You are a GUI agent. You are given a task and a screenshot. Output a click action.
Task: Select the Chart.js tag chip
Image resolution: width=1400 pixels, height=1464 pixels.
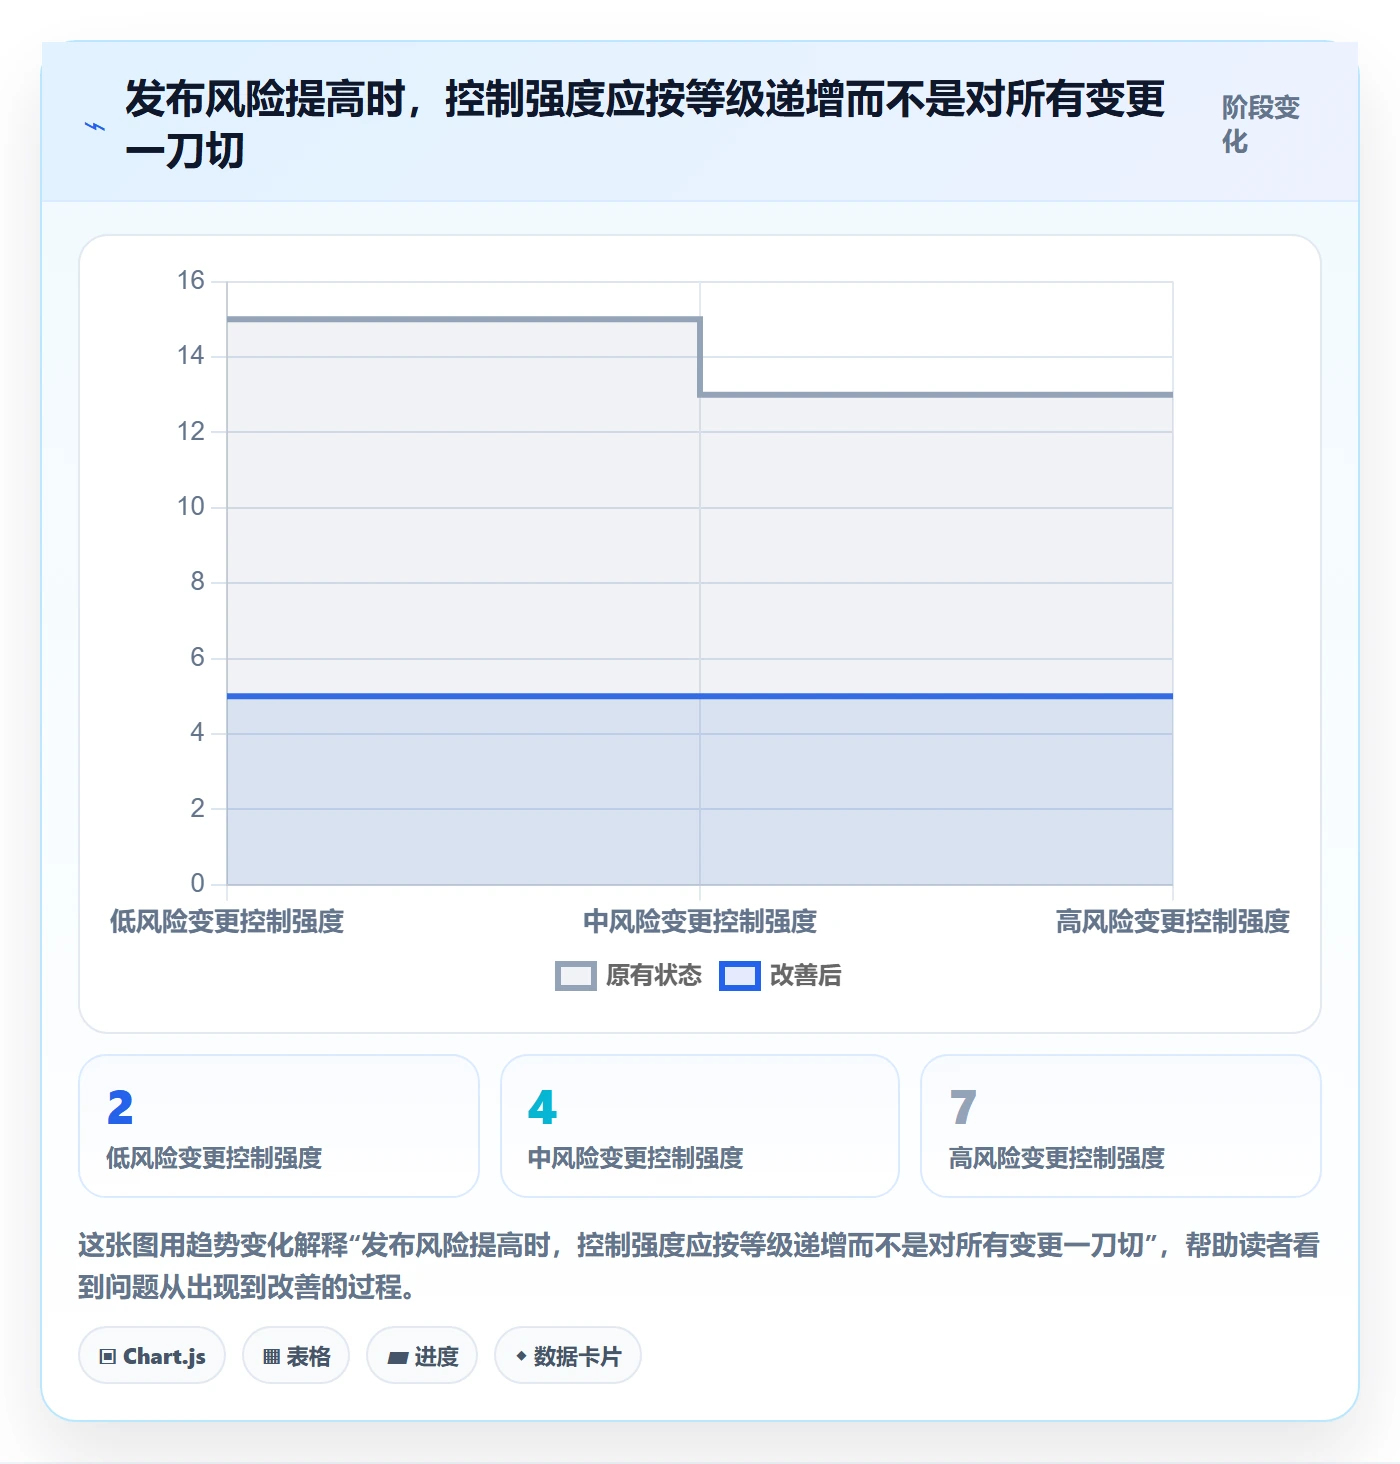click(x=152, y=1356)
